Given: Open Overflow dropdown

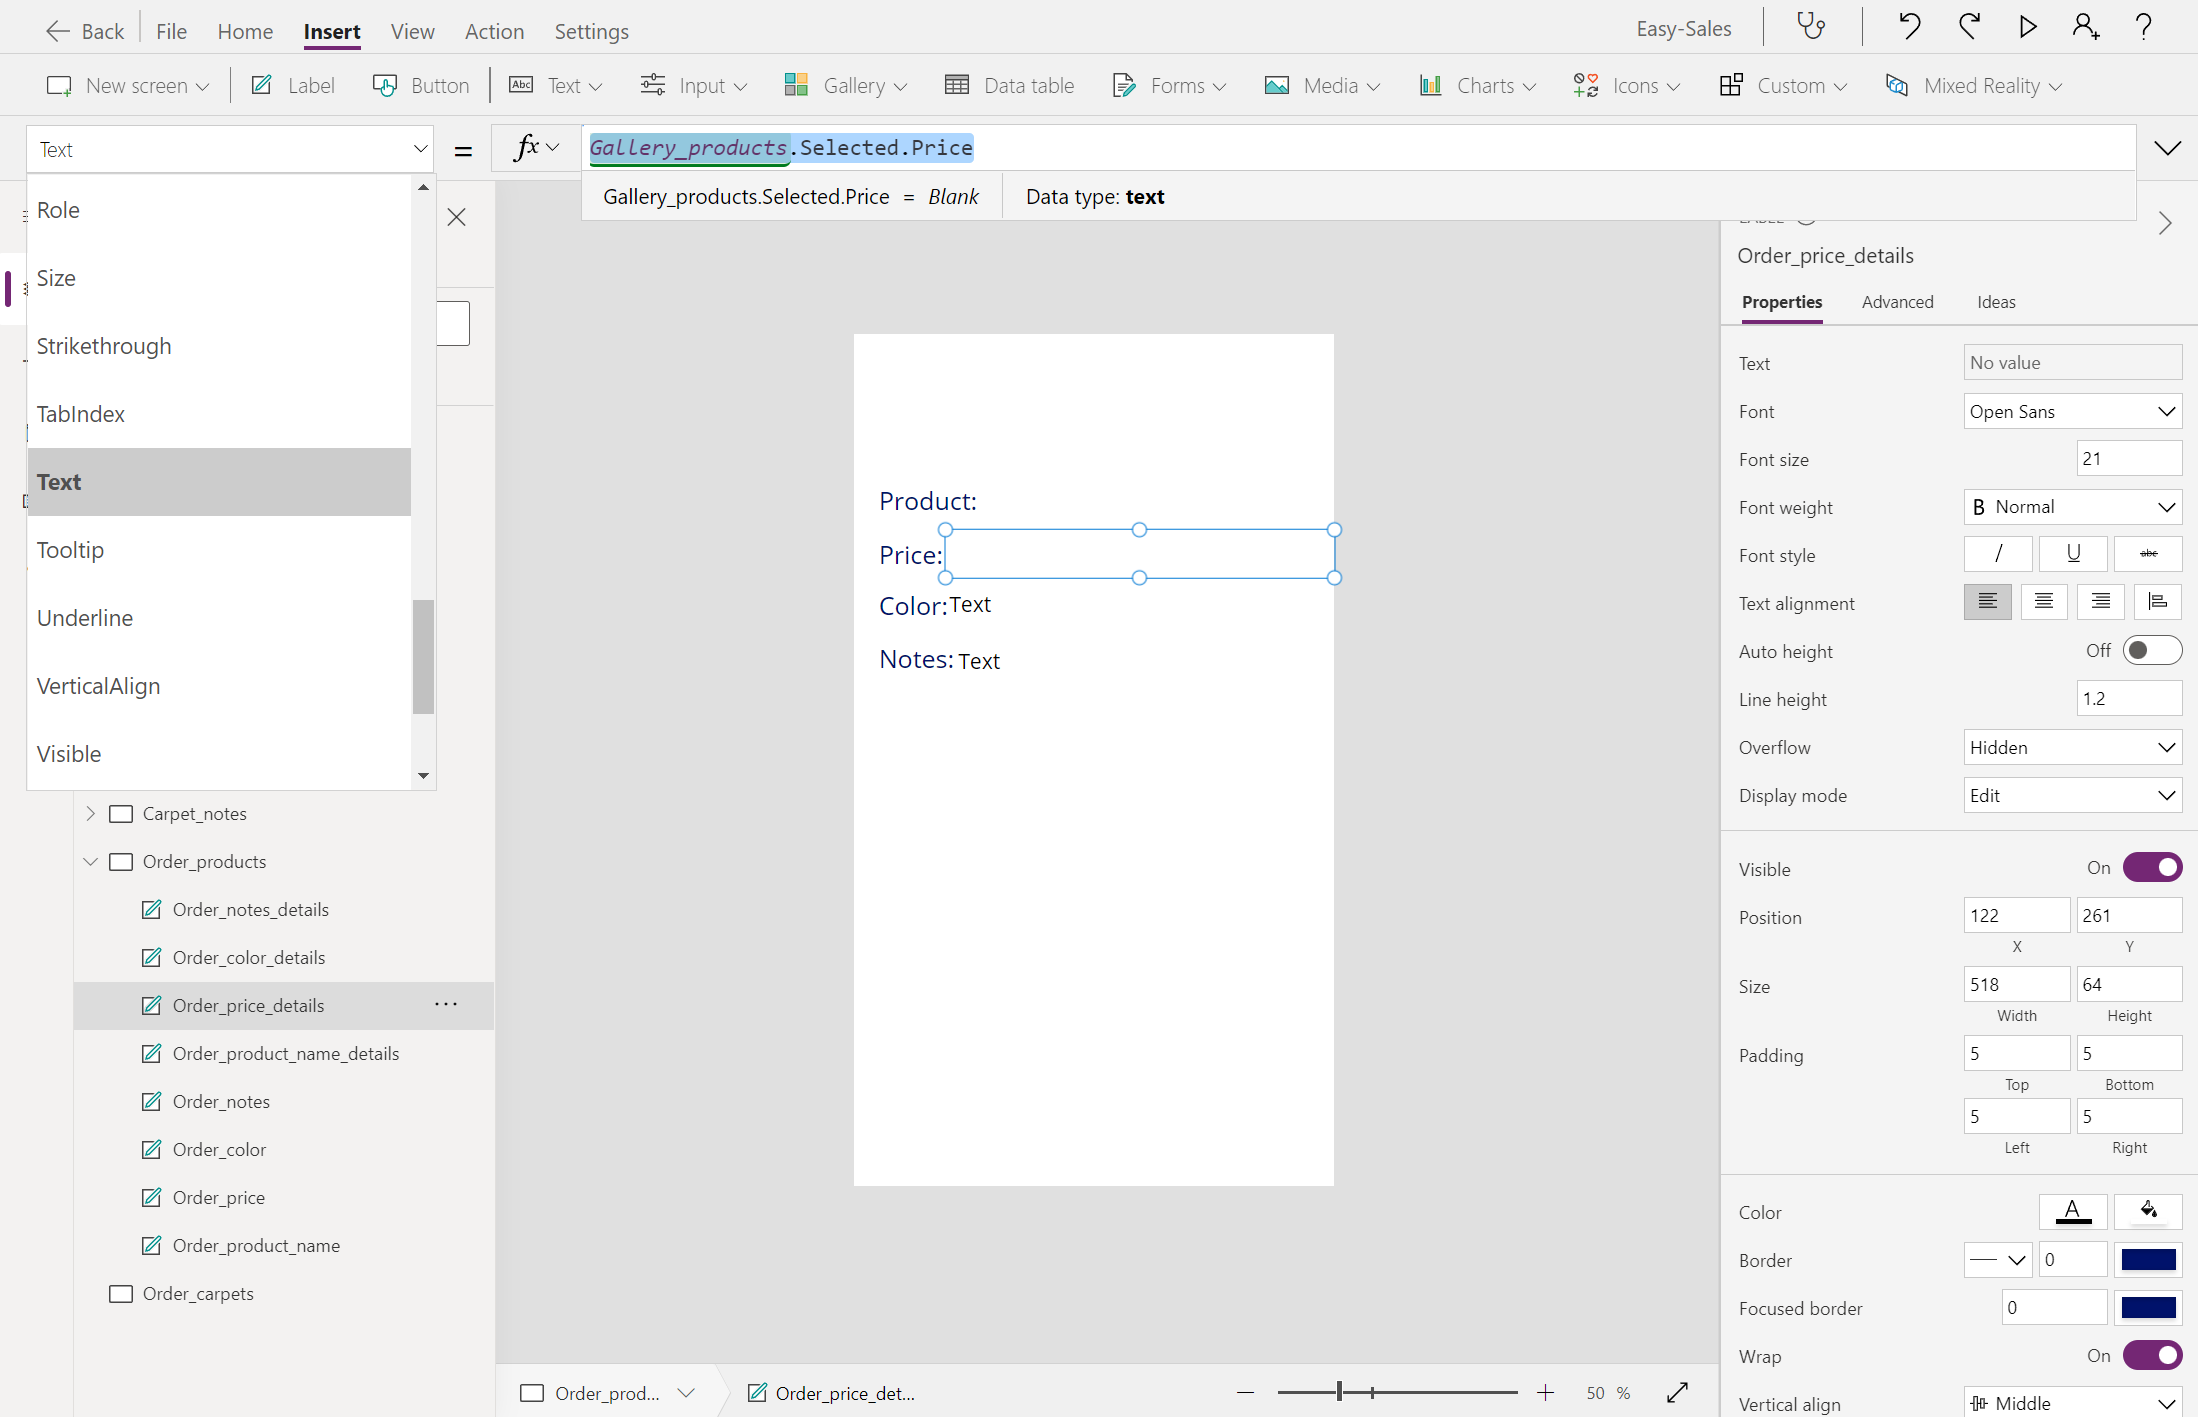Looking at the screenshot, I should (x=2072, y=747).
